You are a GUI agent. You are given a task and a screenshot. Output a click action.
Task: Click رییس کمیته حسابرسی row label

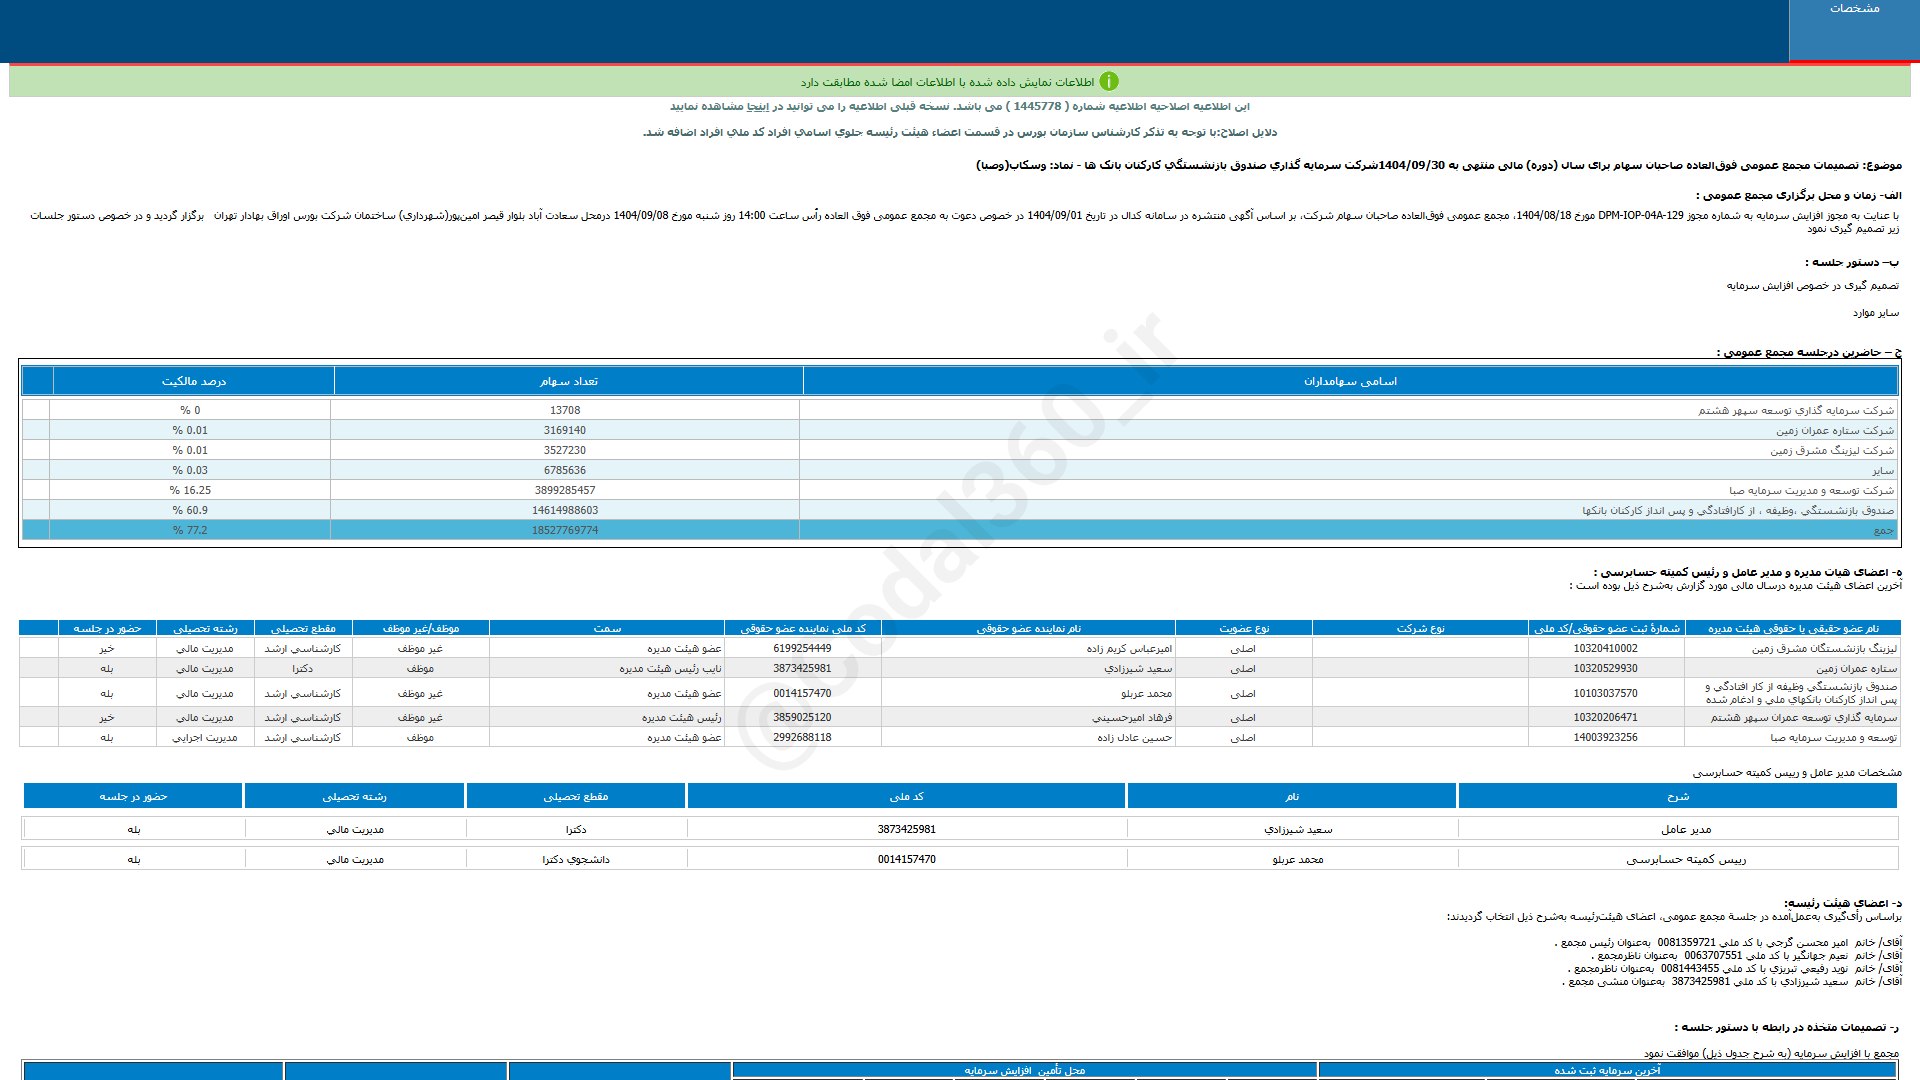(1685, 859)
